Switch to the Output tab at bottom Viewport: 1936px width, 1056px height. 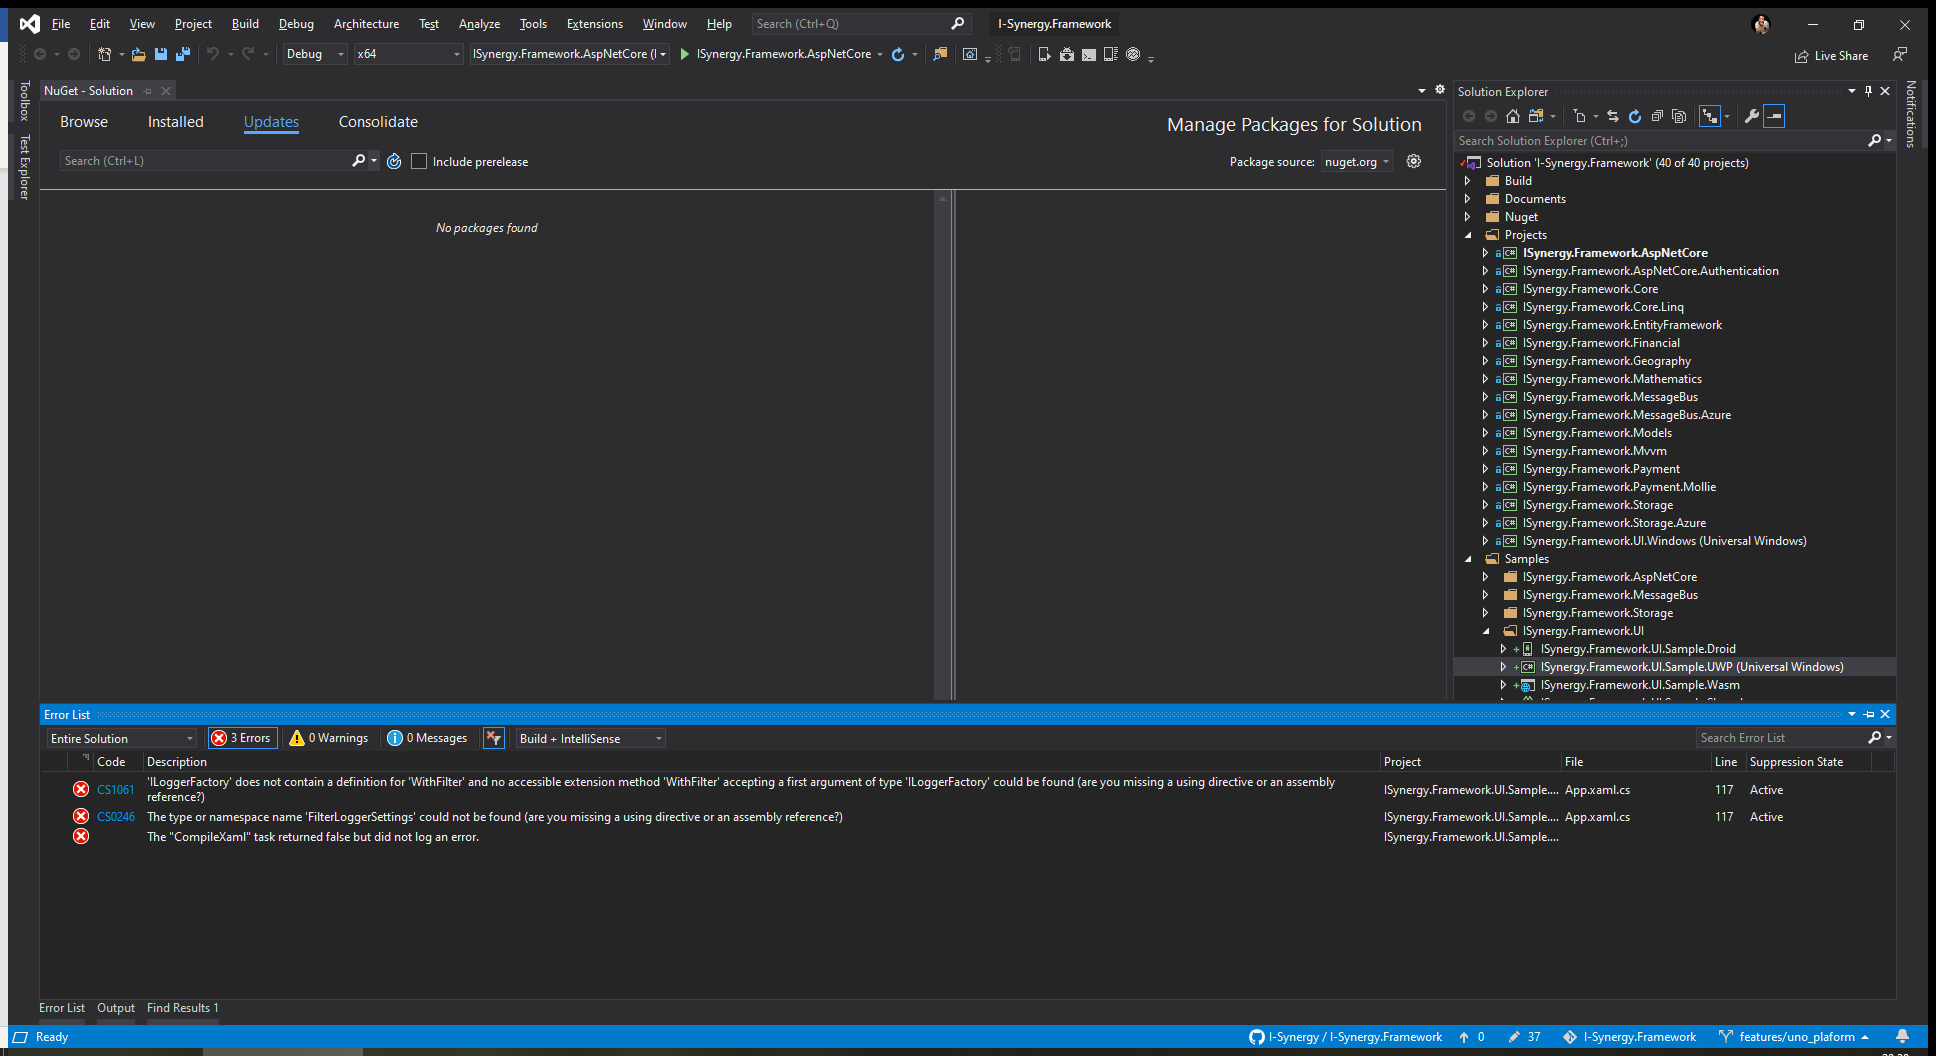(116, 1008)
